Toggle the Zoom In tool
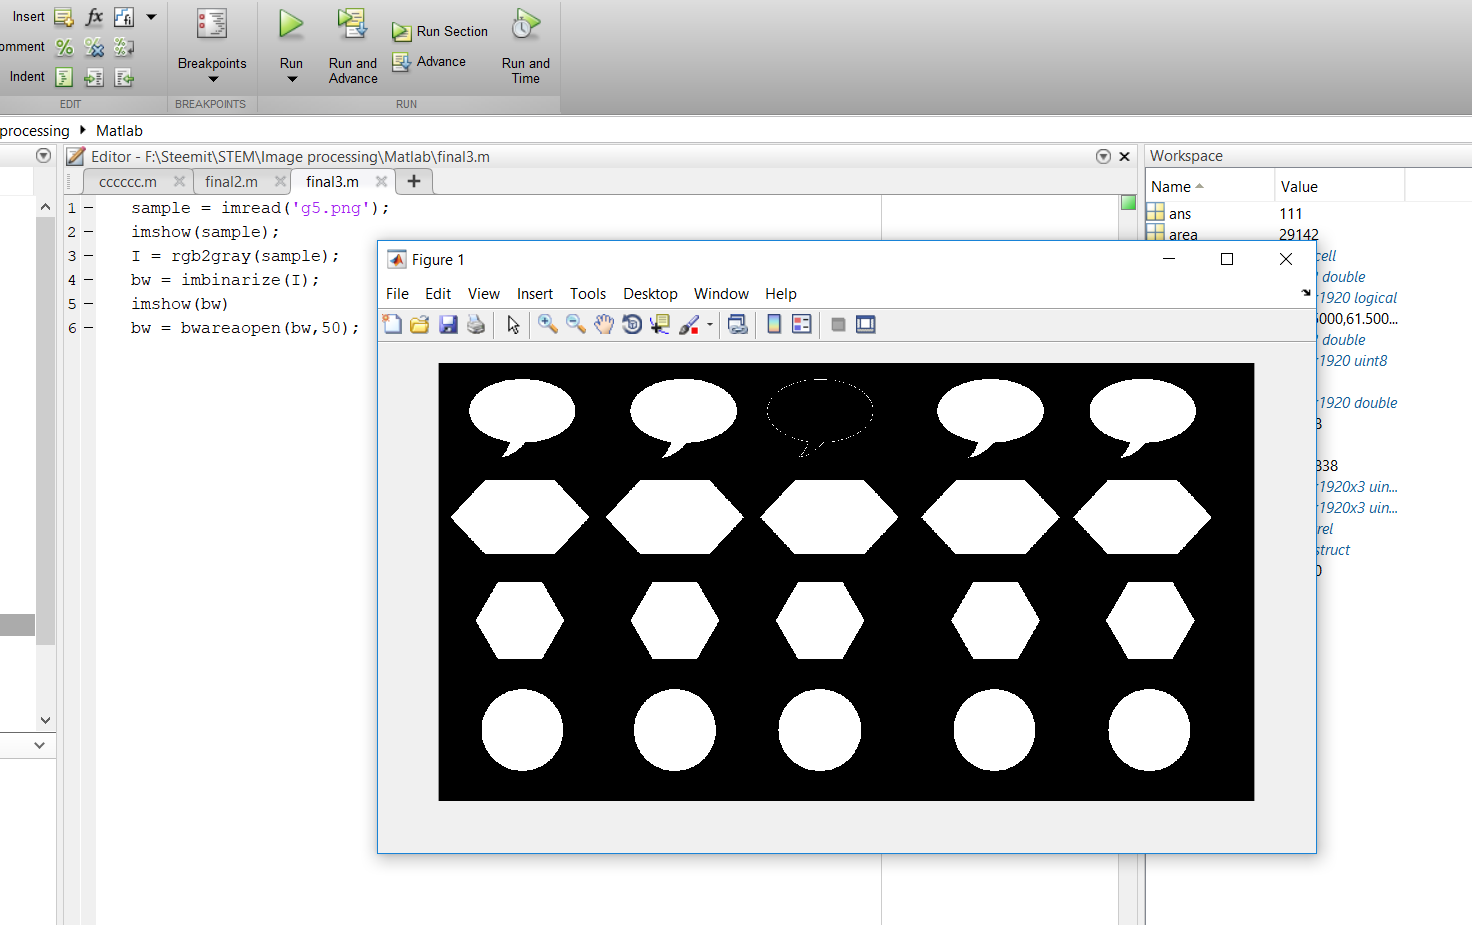 (548, 324)
